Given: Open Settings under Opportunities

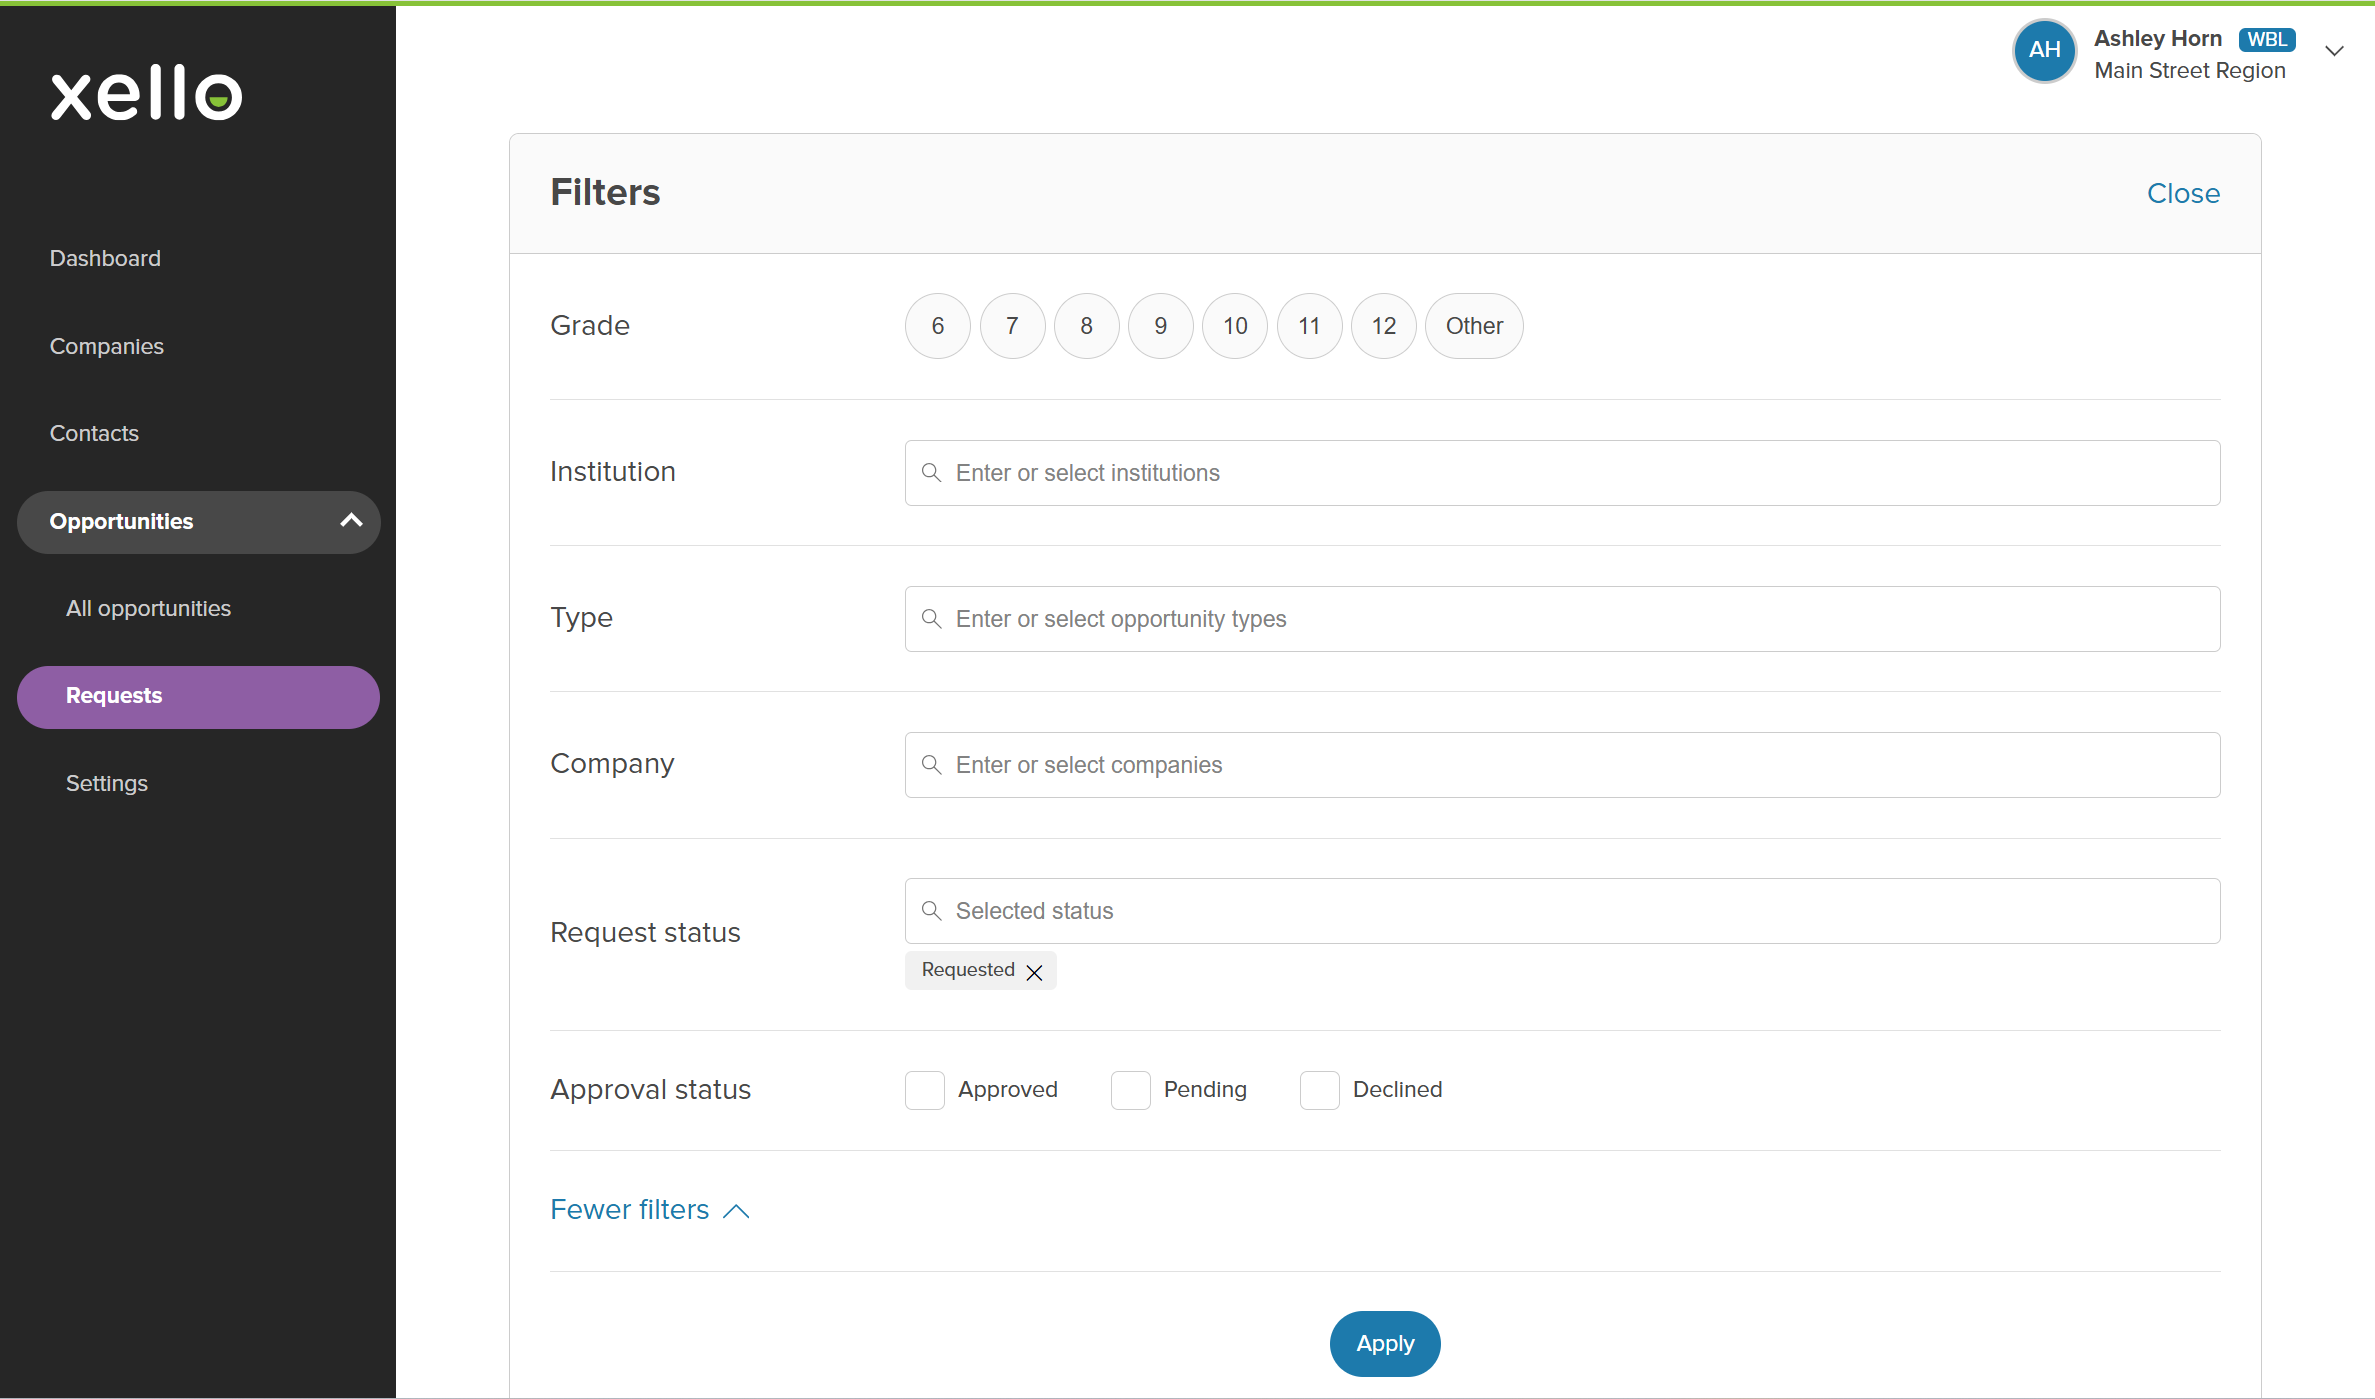Looking at the screenshot, I should pyautogui.click(x=107, y=783).
